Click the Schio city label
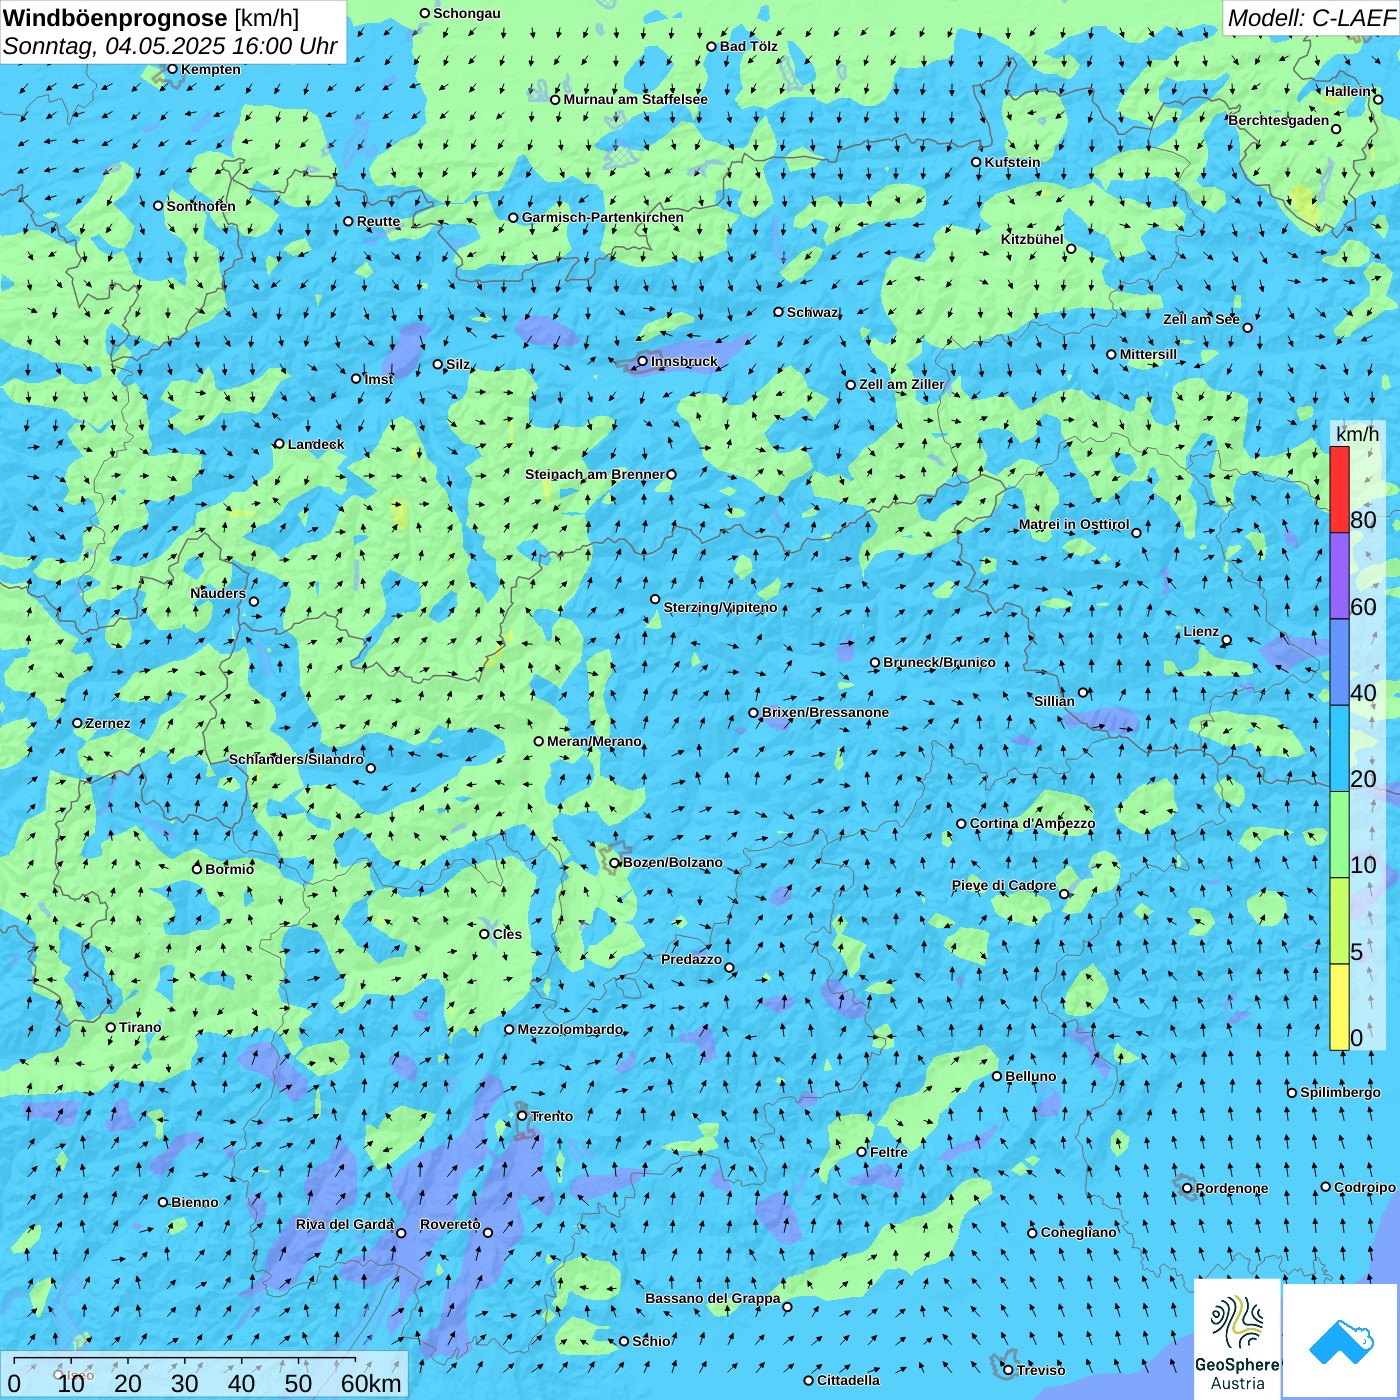The height and width of the screenshot is (1400, 1400). (x=651, y=1341)
